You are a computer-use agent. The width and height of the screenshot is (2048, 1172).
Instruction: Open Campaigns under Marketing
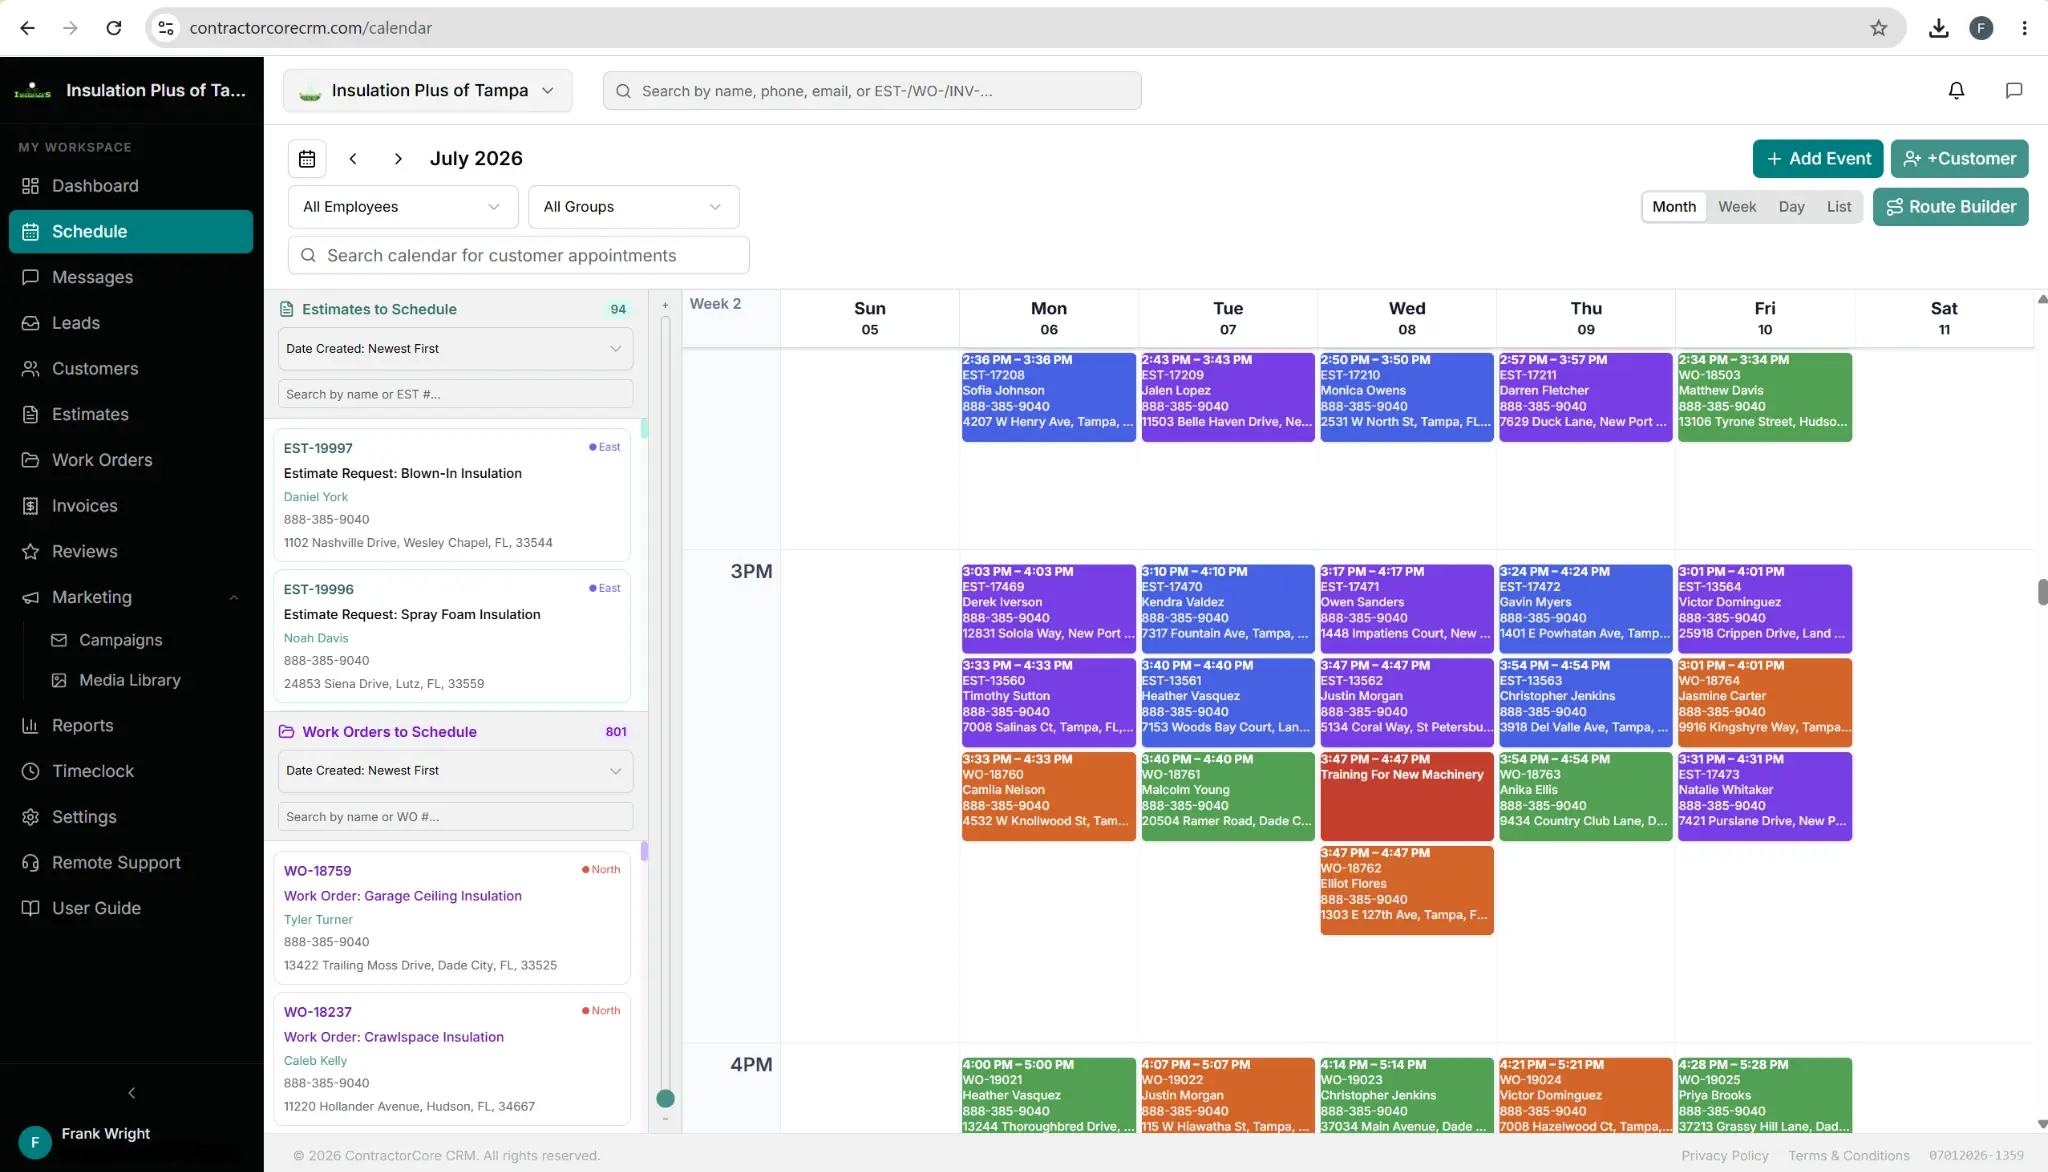pos(120,640)
